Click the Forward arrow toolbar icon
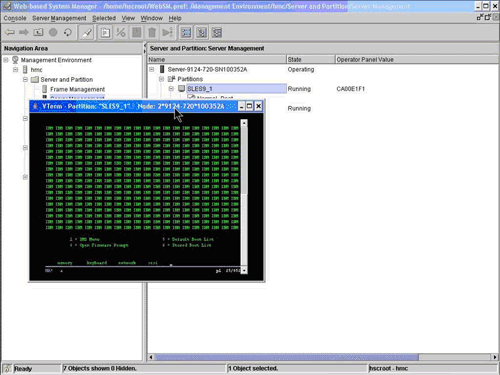500x375 pixels. pos(24,32)
